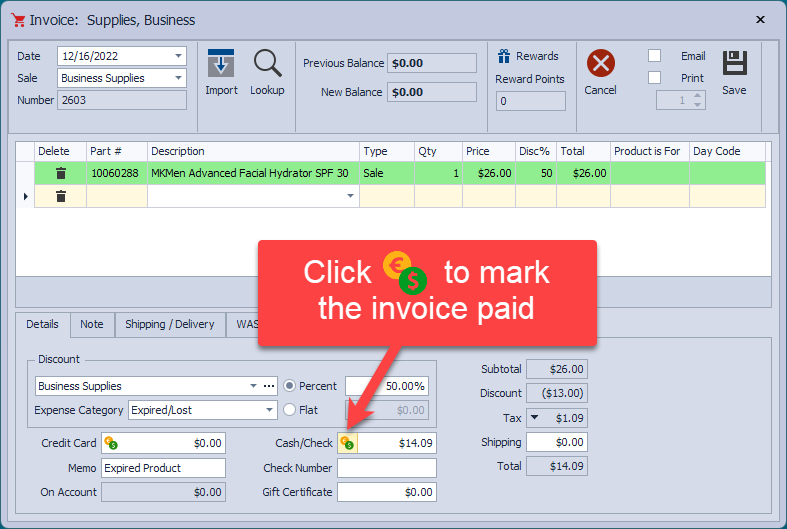Click the Shipping amount field

[557, 442]
